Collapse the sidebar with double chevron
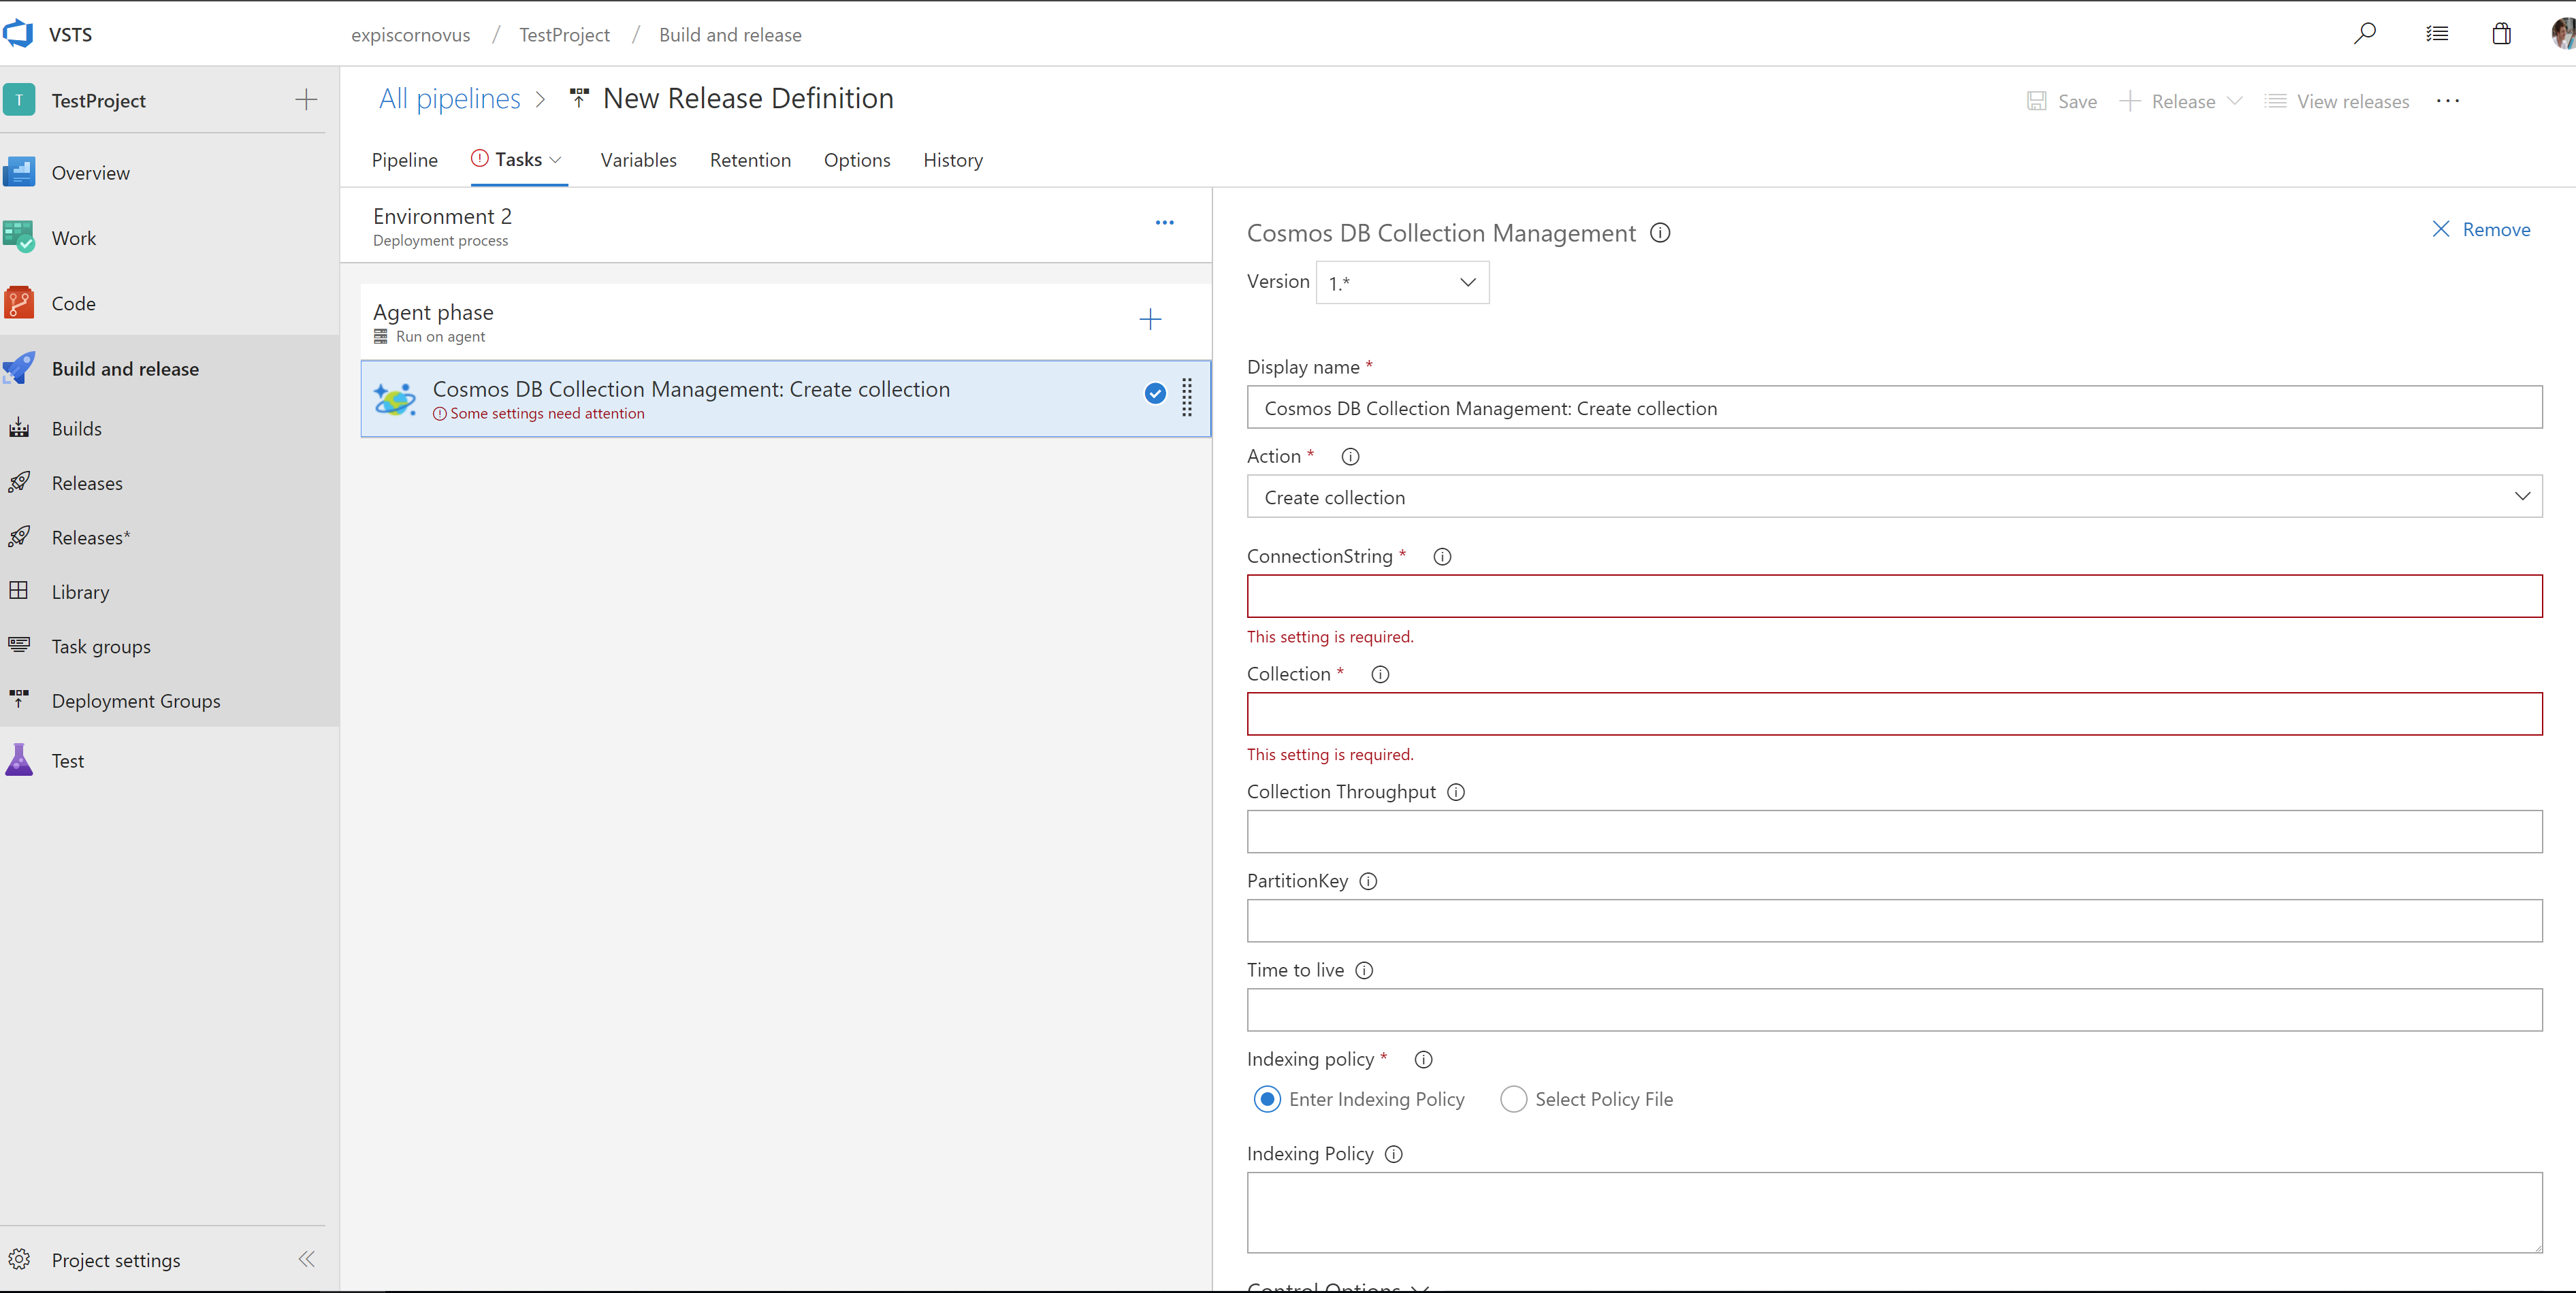Screen dimensions: 2576x1293 point(306,1259)
